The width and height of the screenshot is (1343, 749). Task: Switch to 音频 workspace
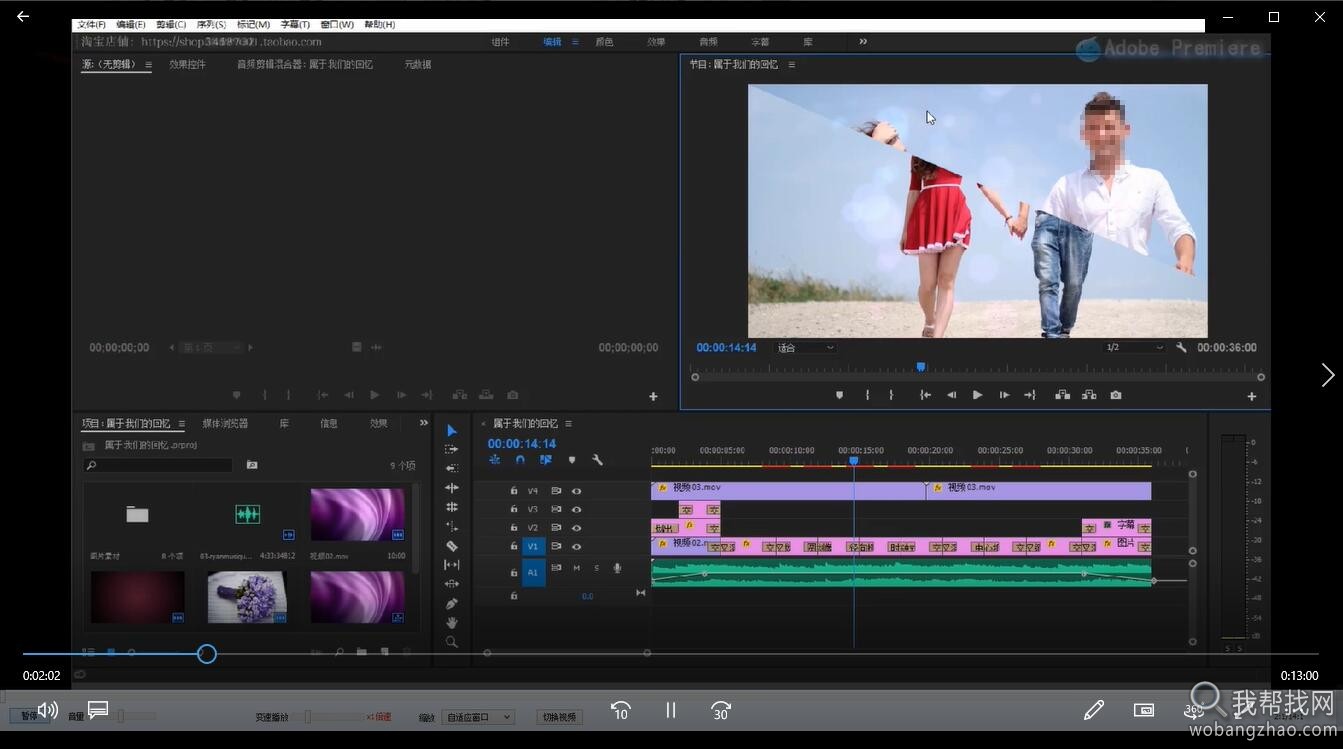click(x=708, y=42)
